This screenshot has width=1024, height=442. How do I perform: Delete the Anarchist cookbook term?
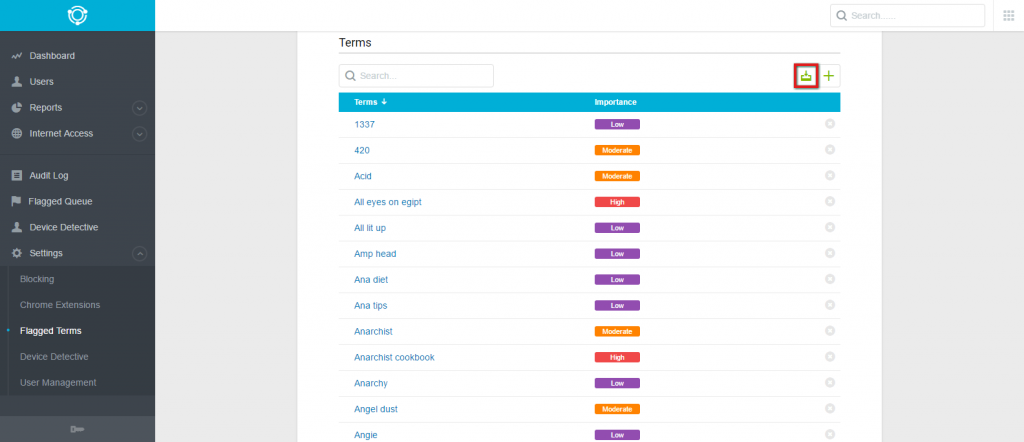[x=829, y=357]
